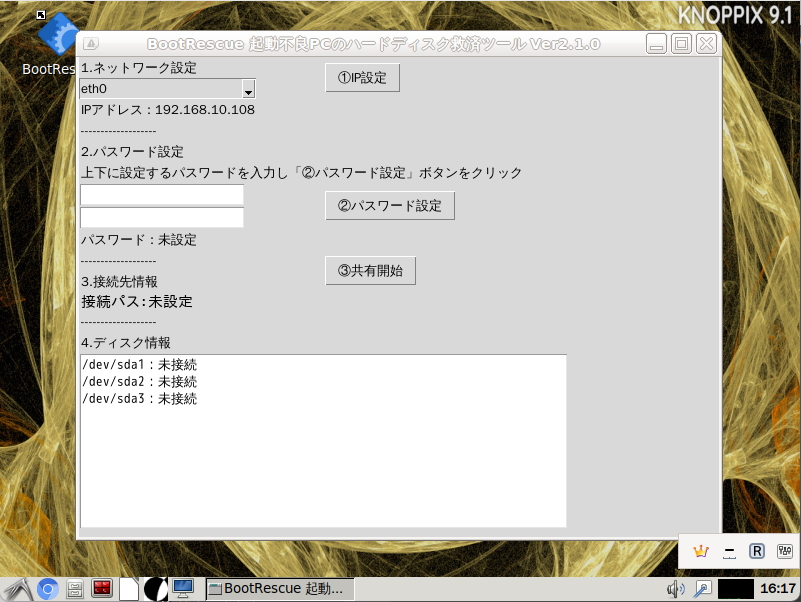Select the /dev/sda3 : 未接続 line

[139, 399]
